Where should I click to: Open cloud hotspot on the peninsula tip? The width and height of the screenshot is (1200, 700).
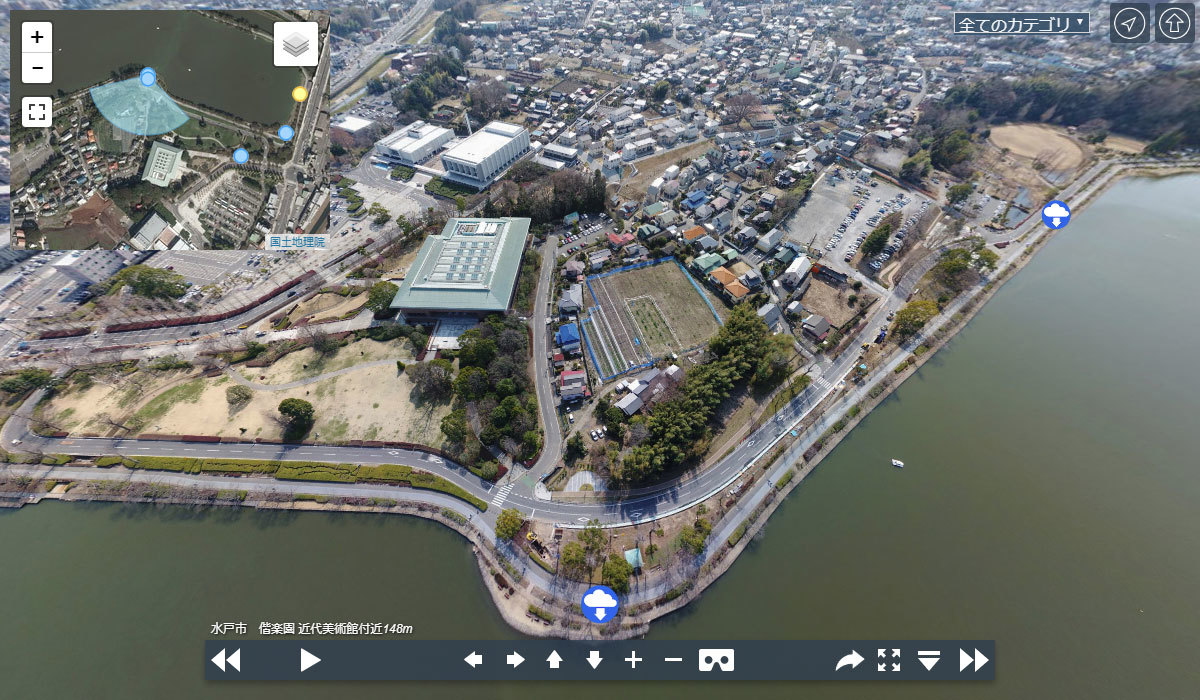tap(600, 604)
